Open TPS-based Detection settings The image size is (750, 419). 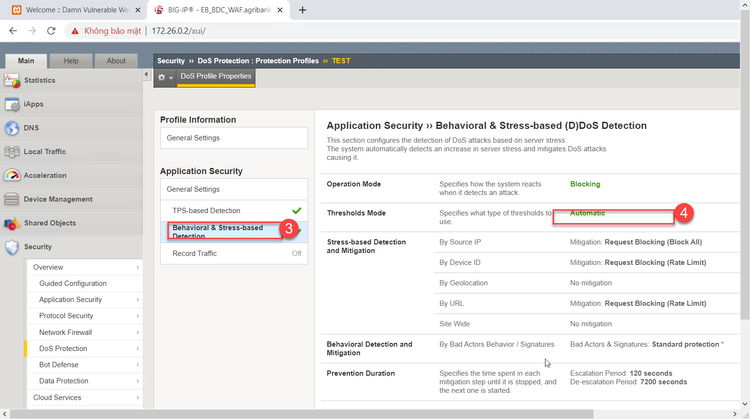(x=206, y=211)
